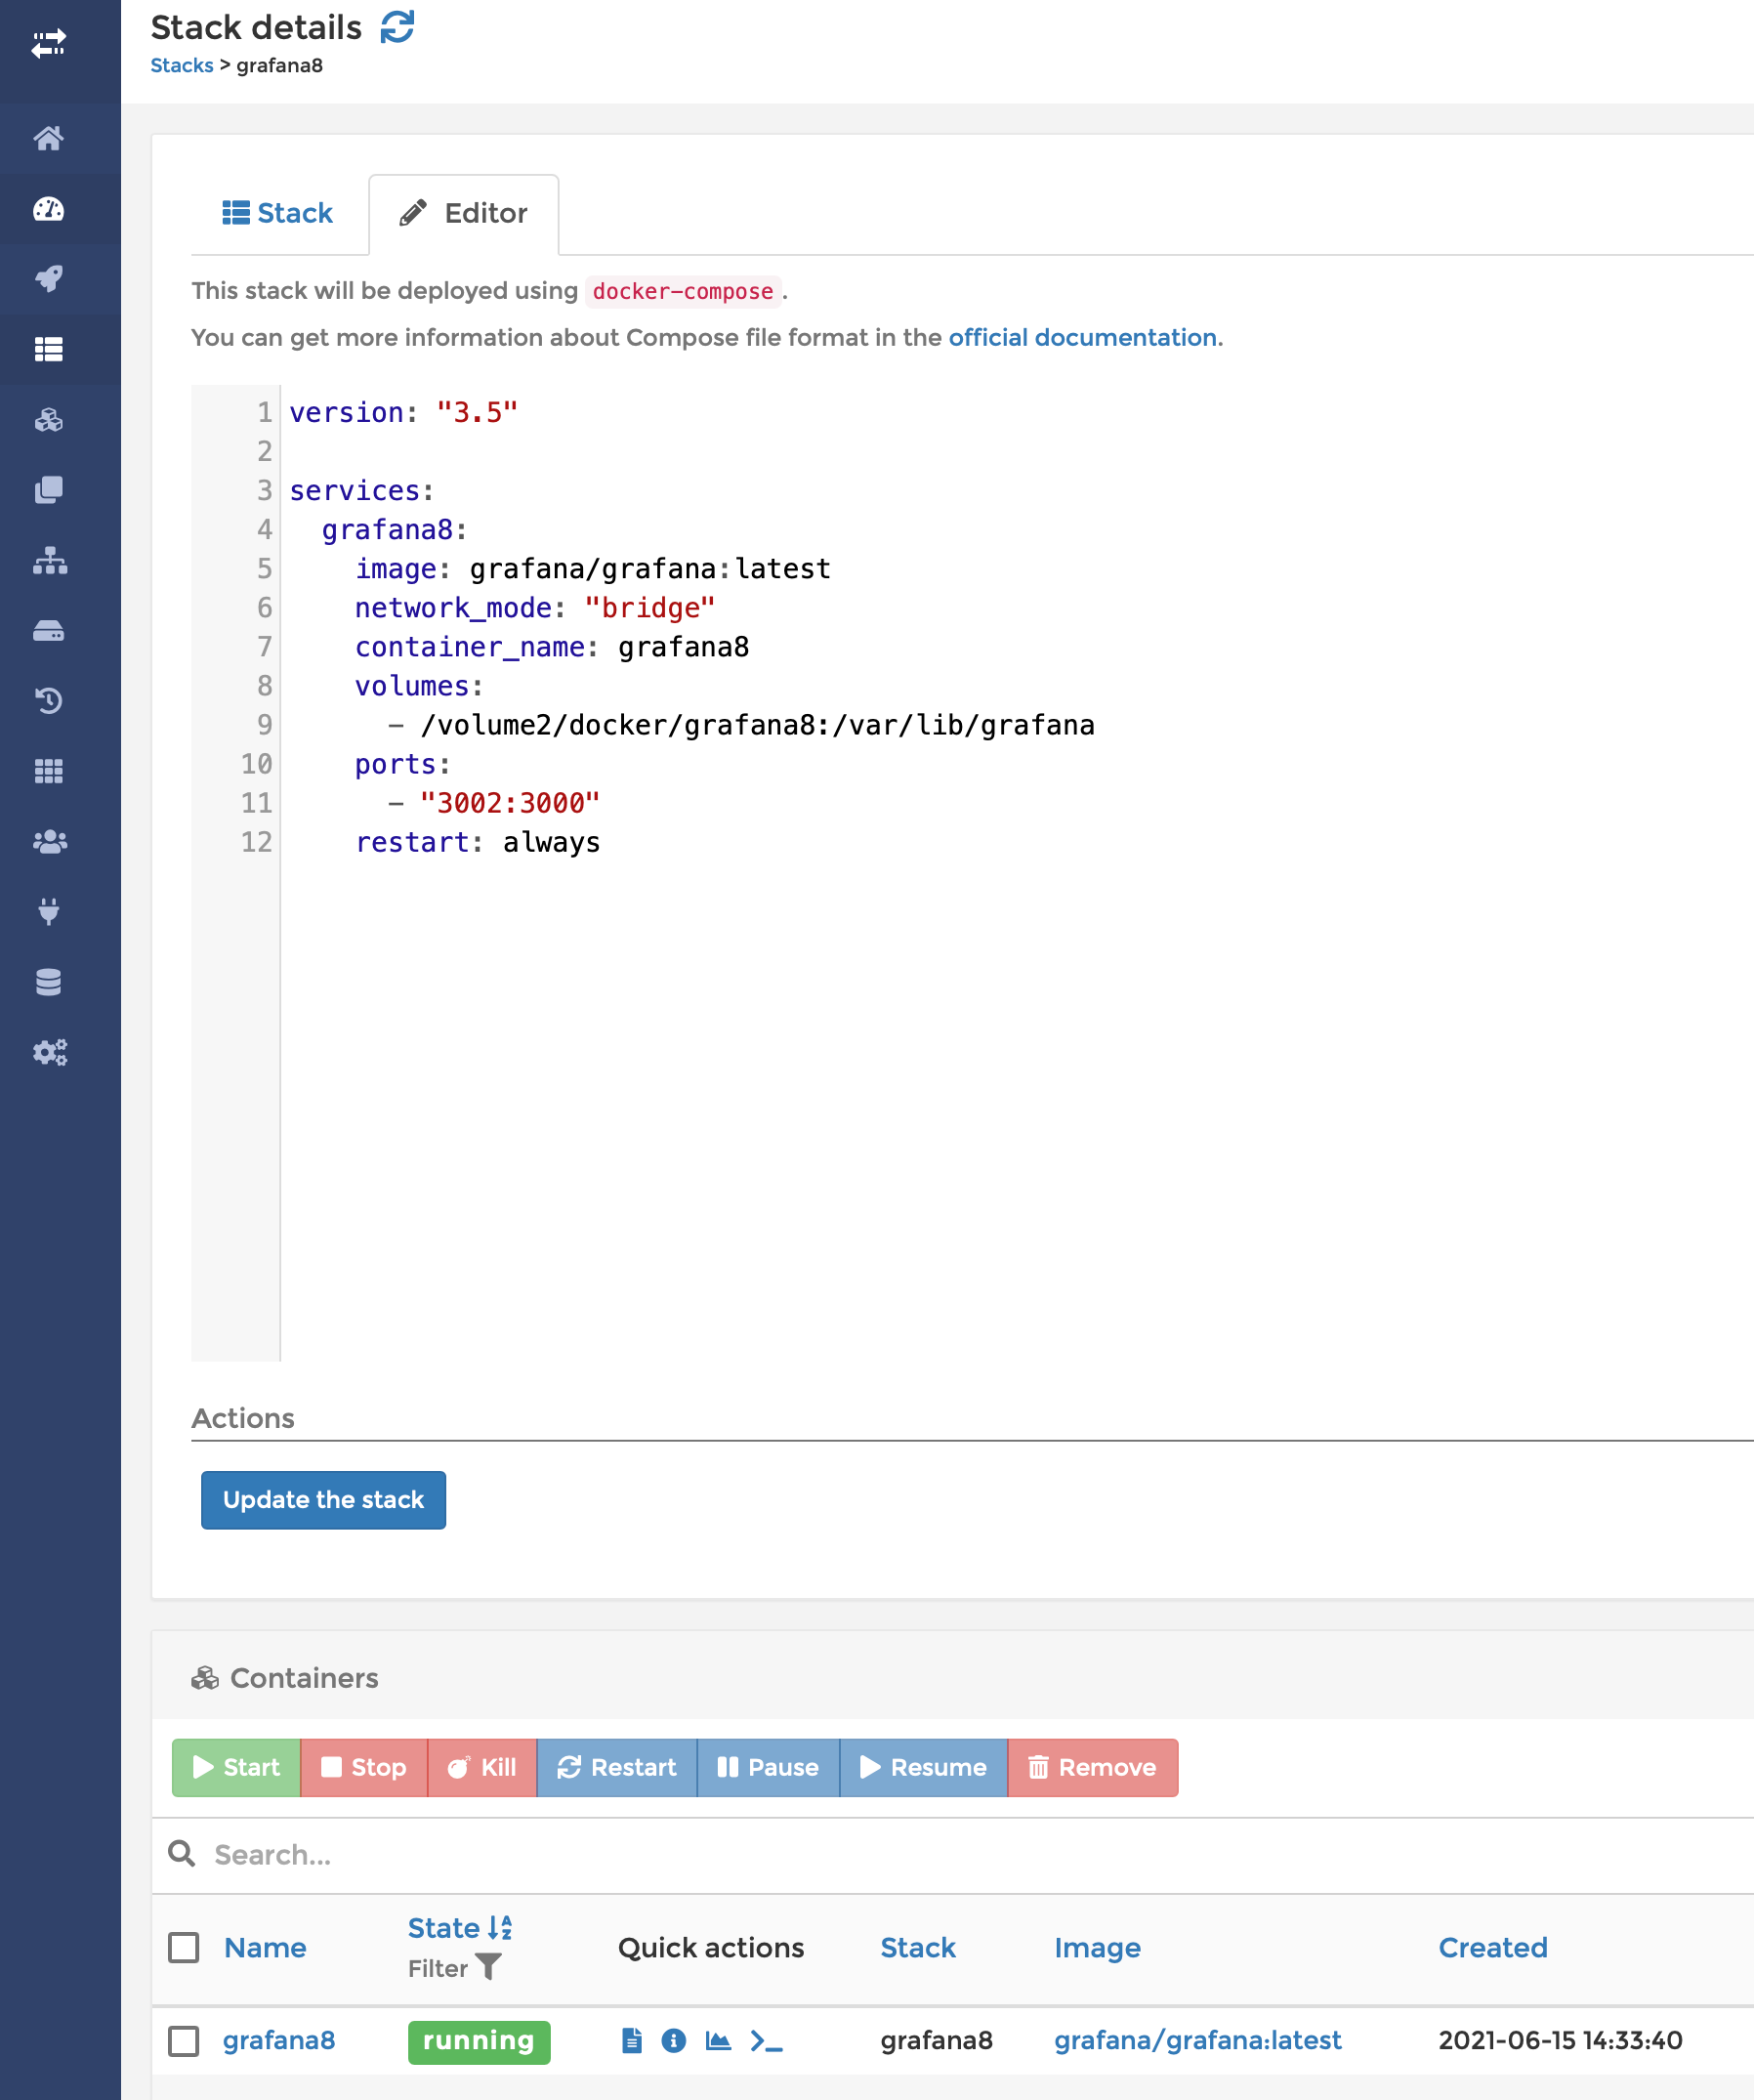Open Containers cubes icon in sidebar

coord(48,420)
